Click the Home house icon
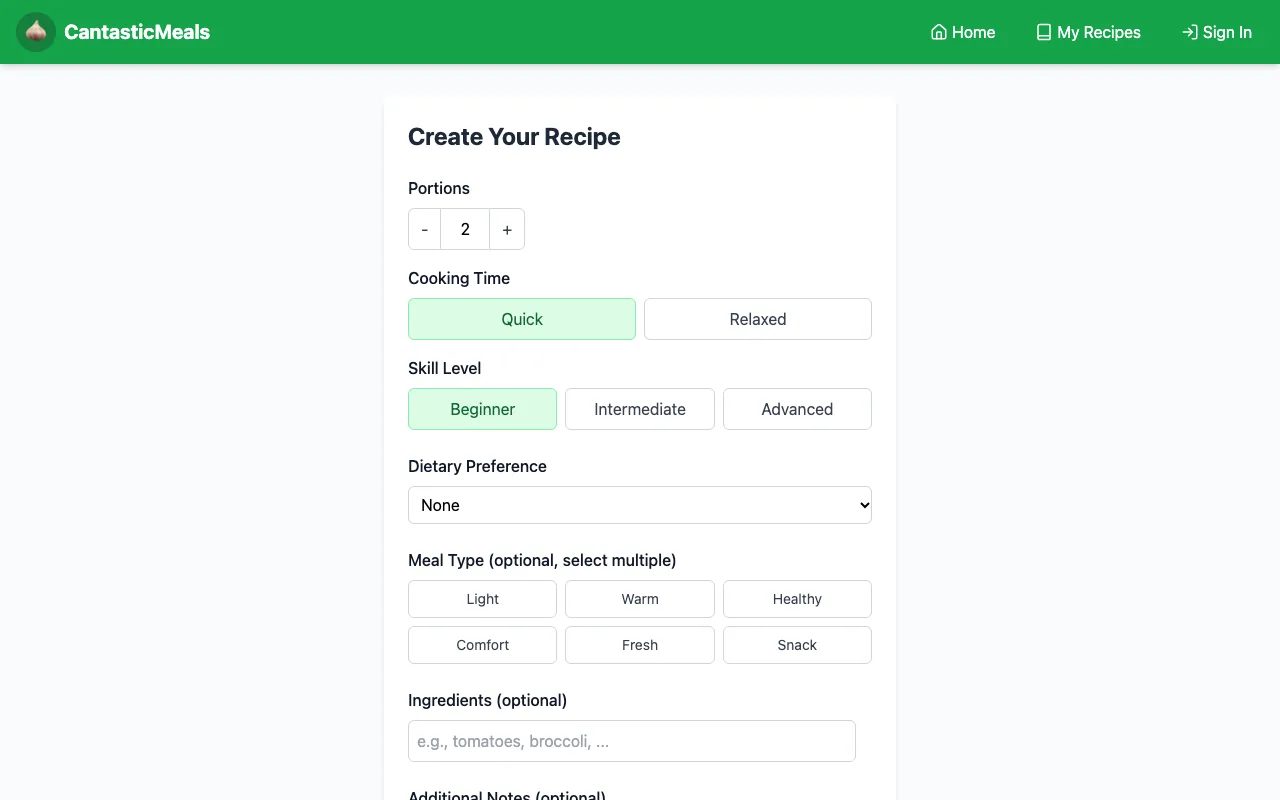1280x800 pixels. click(x=939, y=32)
